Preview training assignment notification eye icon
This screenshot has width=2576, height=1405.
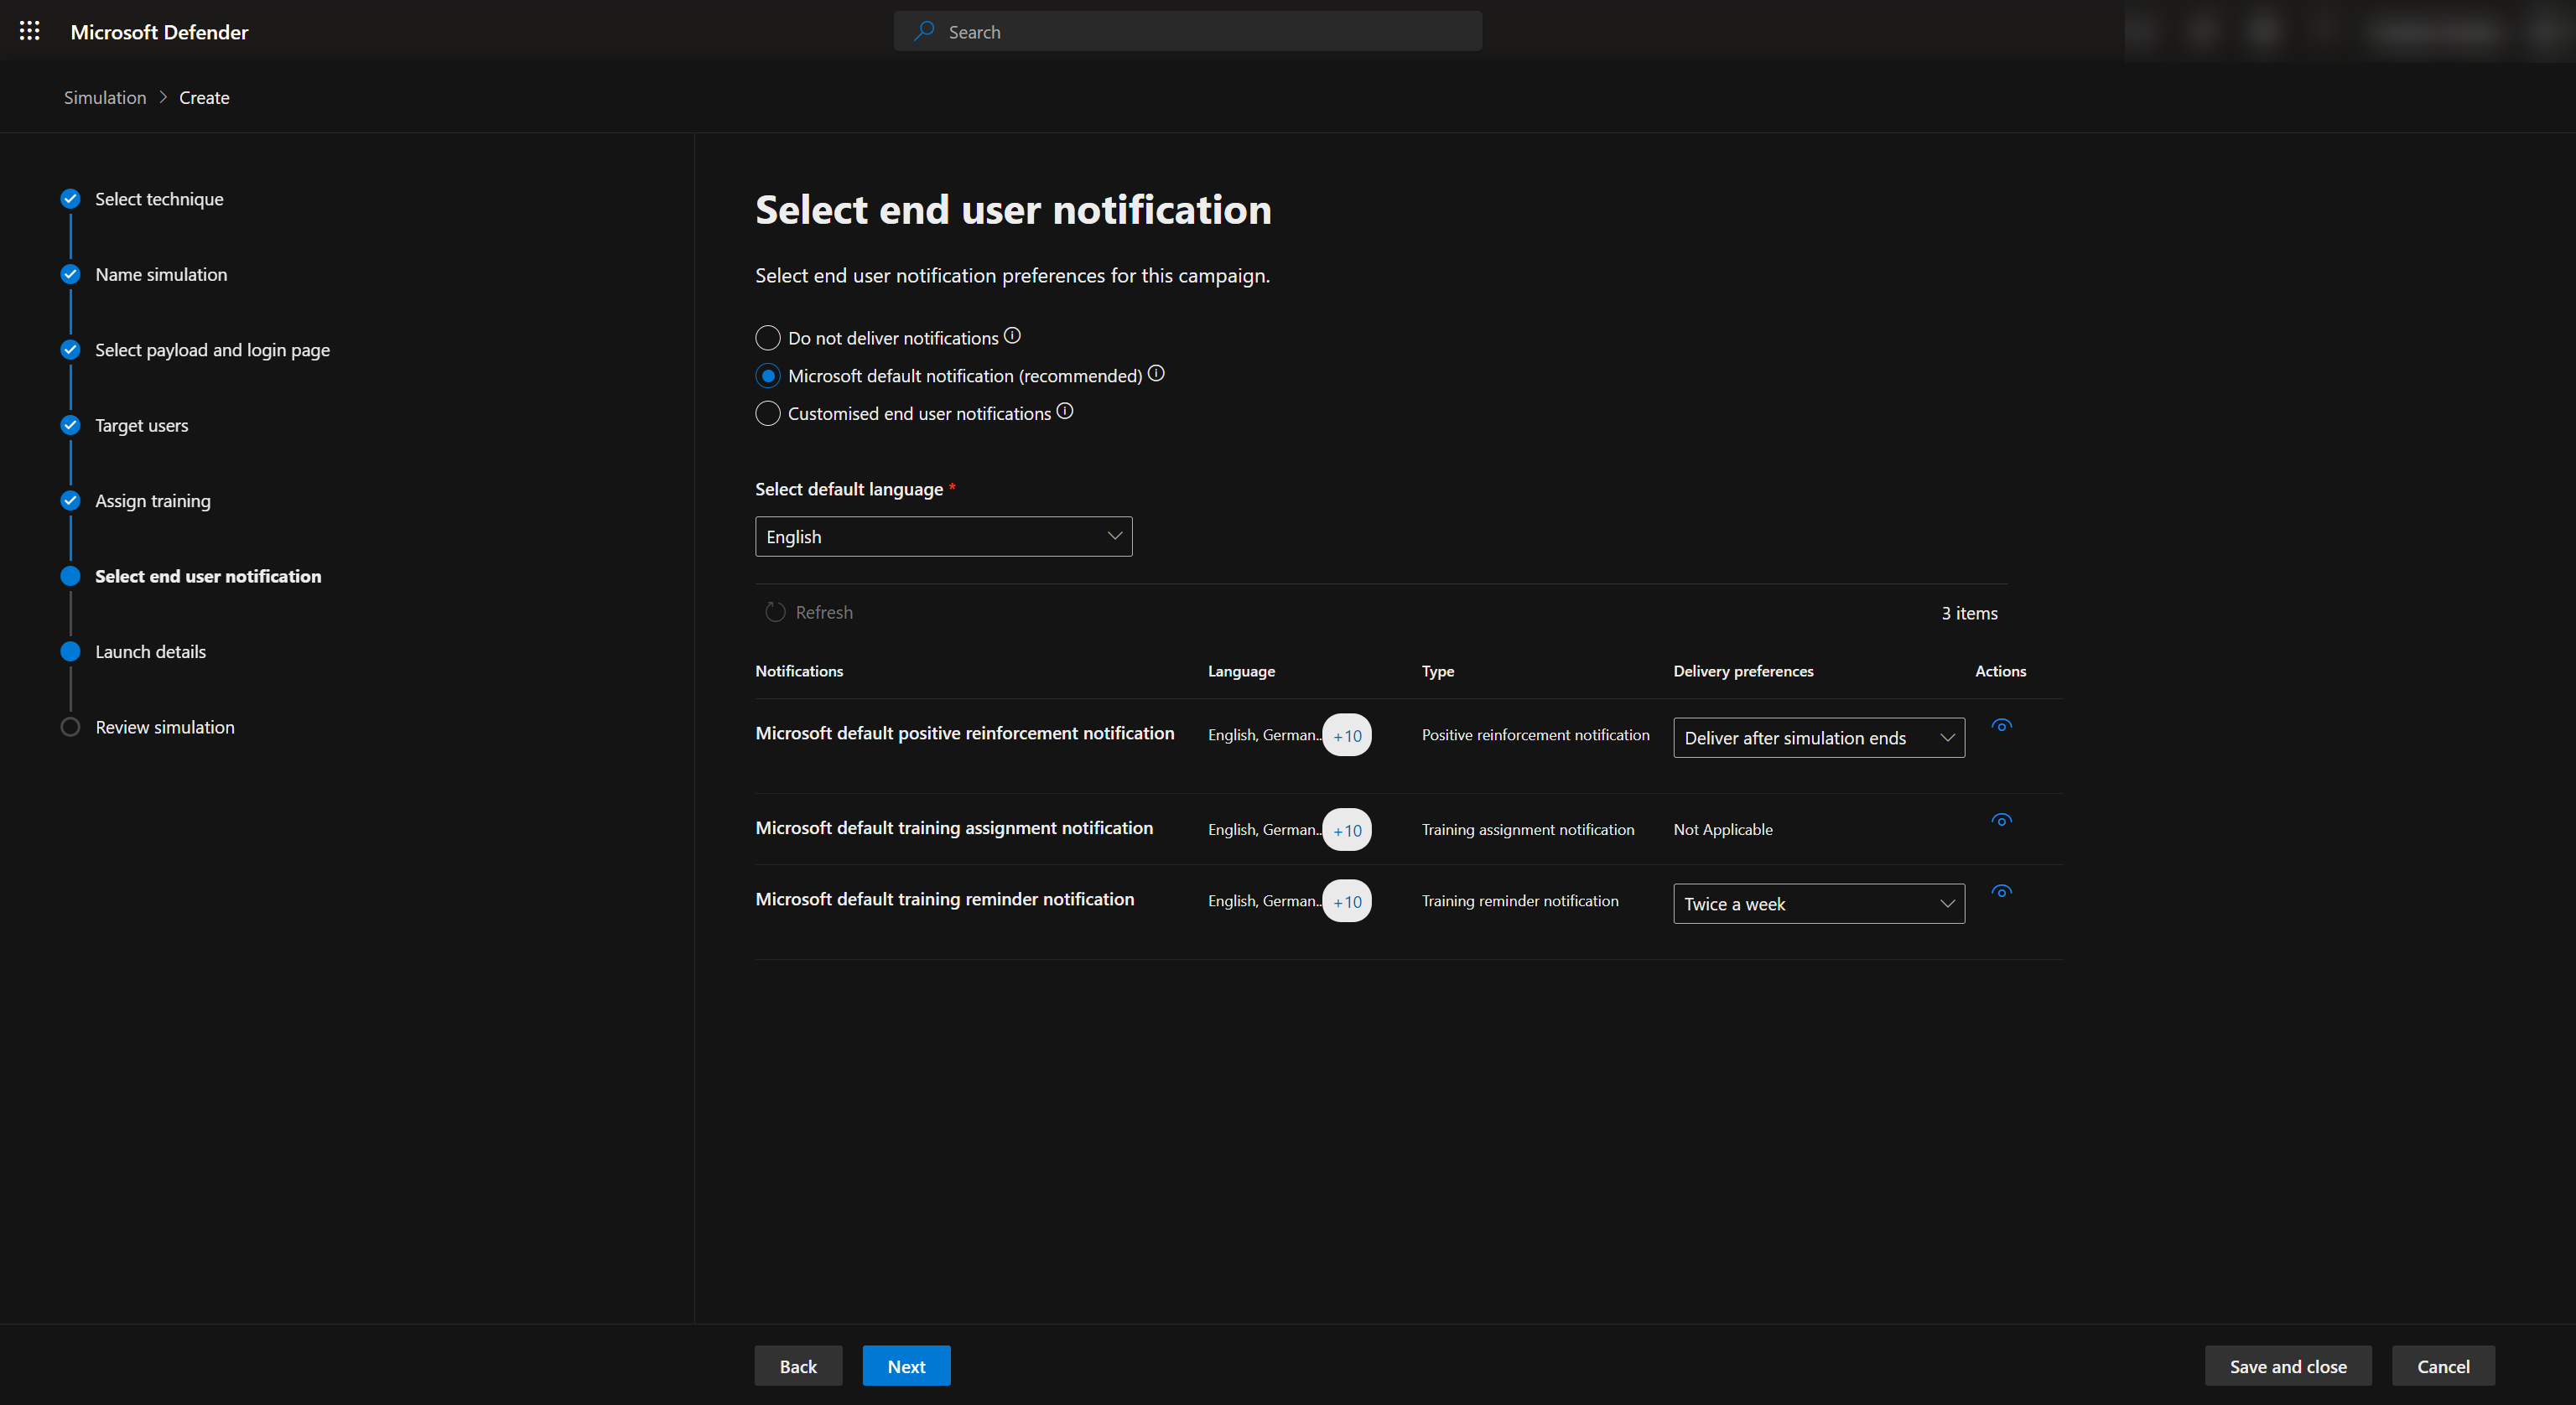pos(2001,821)
